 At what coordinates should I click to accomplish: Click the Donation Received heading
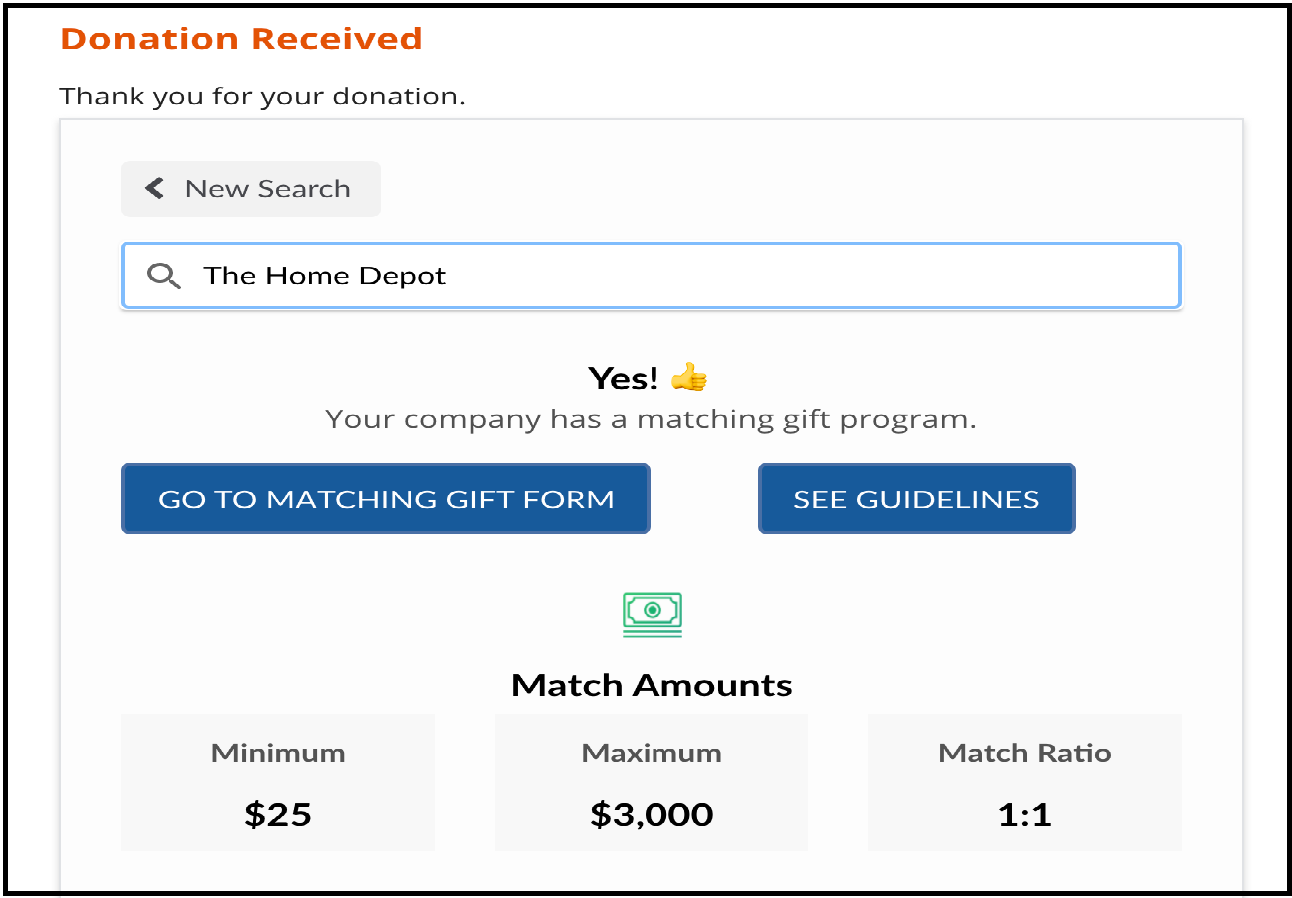coord(241,38)
